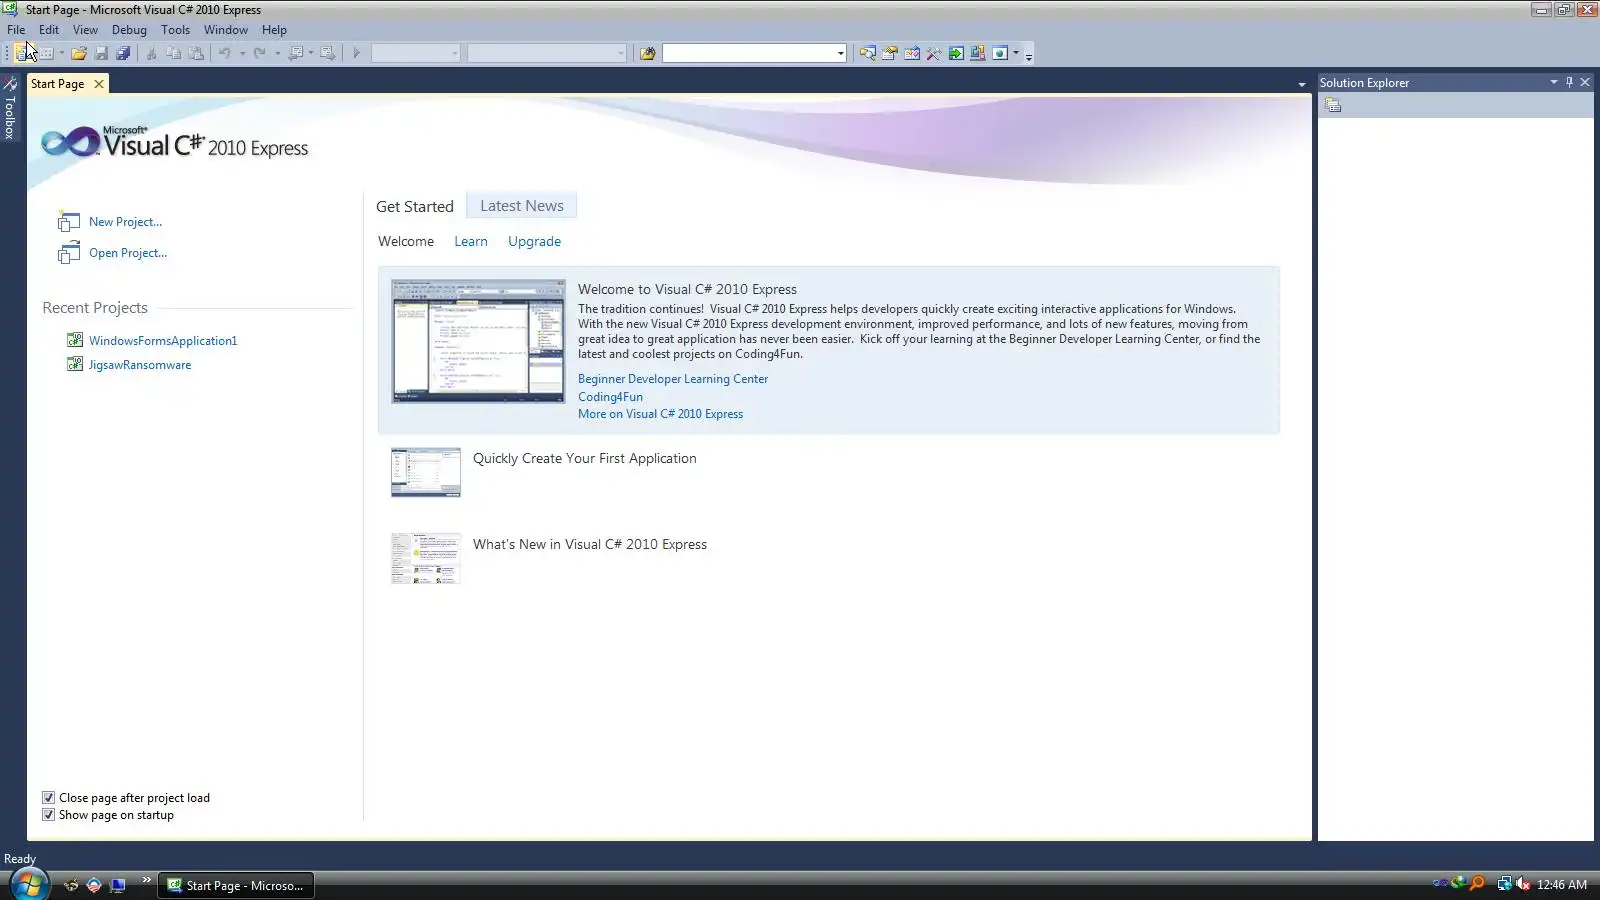1600x900 pixels.
Task: Open the Beginner Developer Learning Center link
Action: pyautogui.click(x=673, y=379)
